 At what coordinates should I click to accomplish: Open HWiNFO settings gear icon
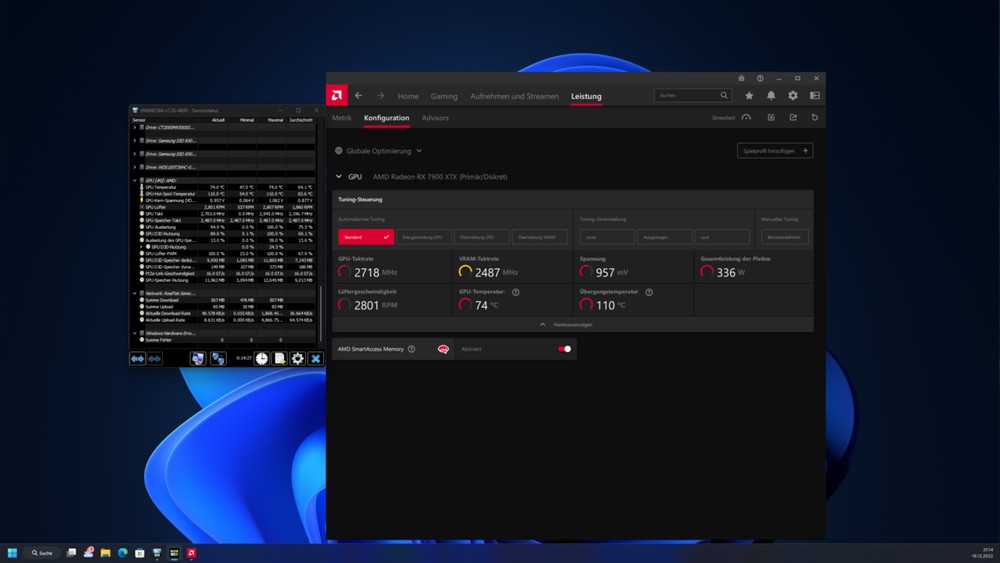click(297, 358)
